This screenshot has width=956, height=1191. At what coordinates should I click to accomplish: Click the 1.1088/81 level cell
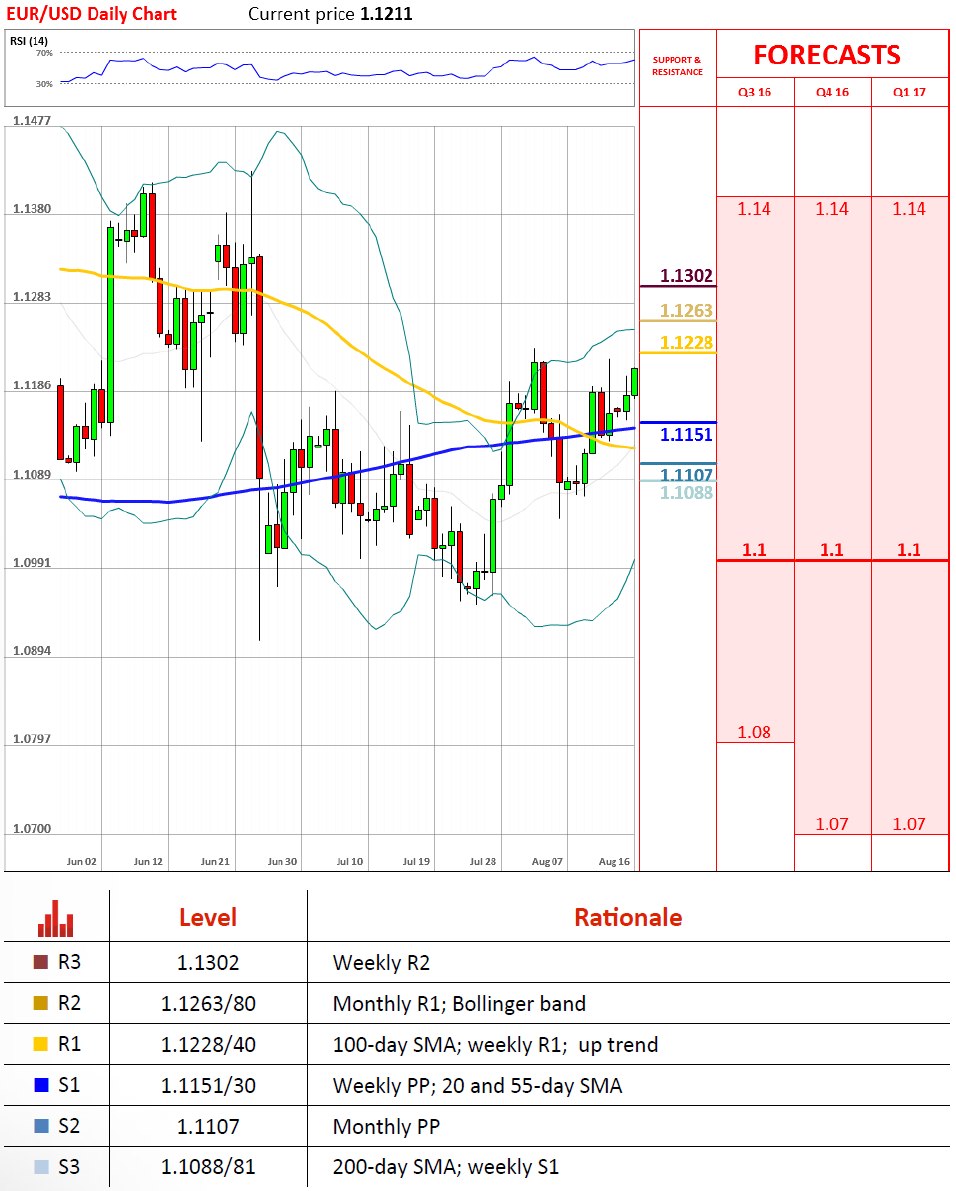tap(208, 1167)
